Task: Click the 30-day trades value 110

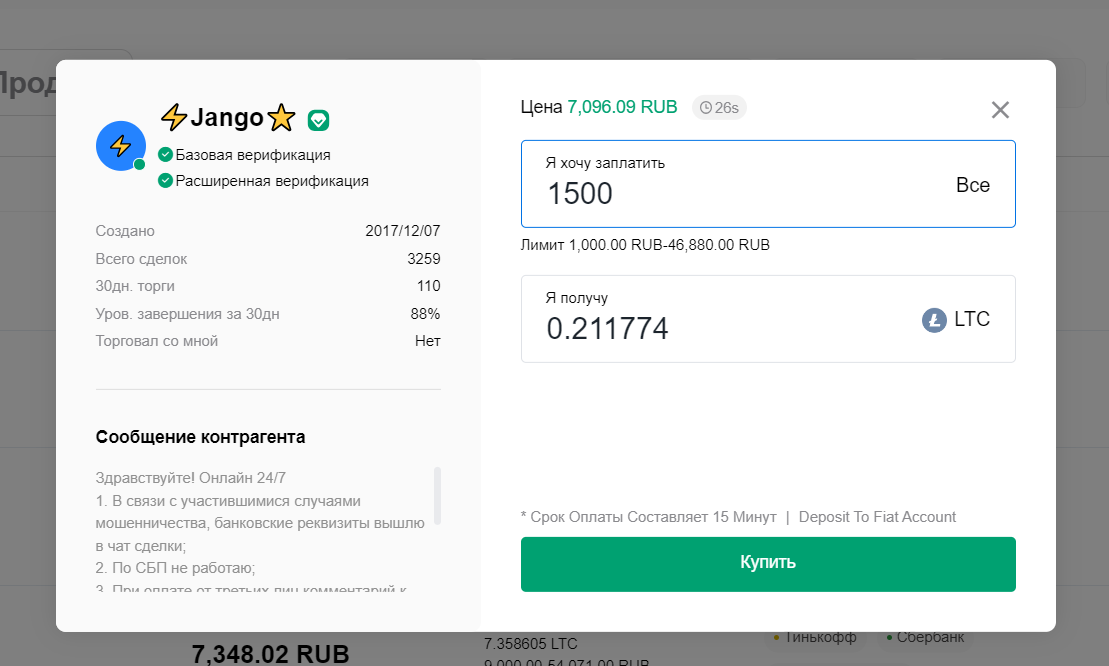Action: click(x=429, y=286)
